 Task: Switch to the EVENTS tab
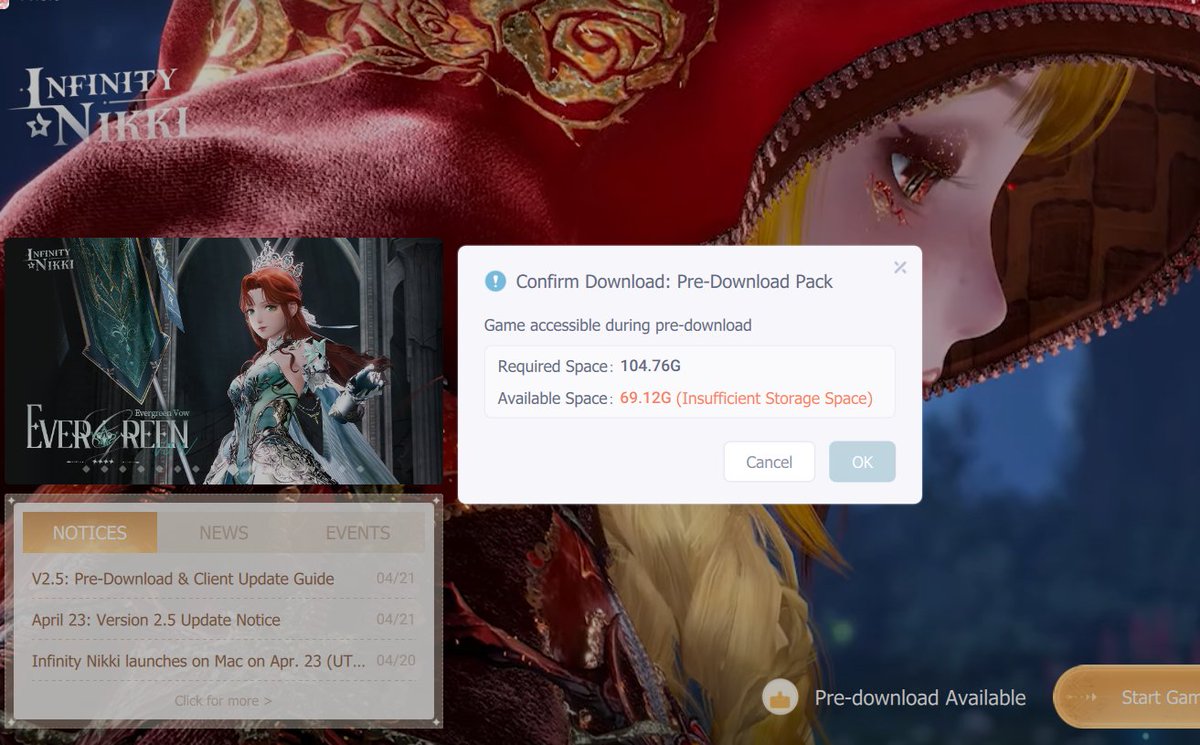click(358, 532)
